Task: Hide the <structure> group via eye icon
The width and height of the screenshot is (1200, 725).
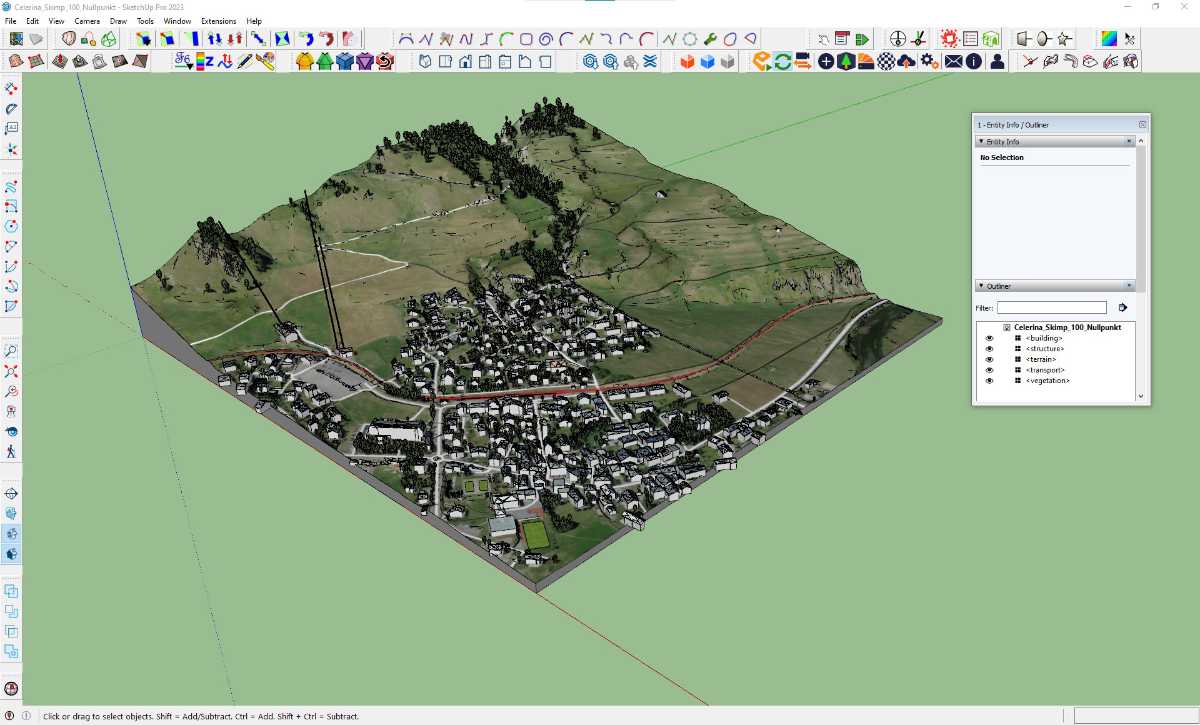Action: tap(989, 349)
